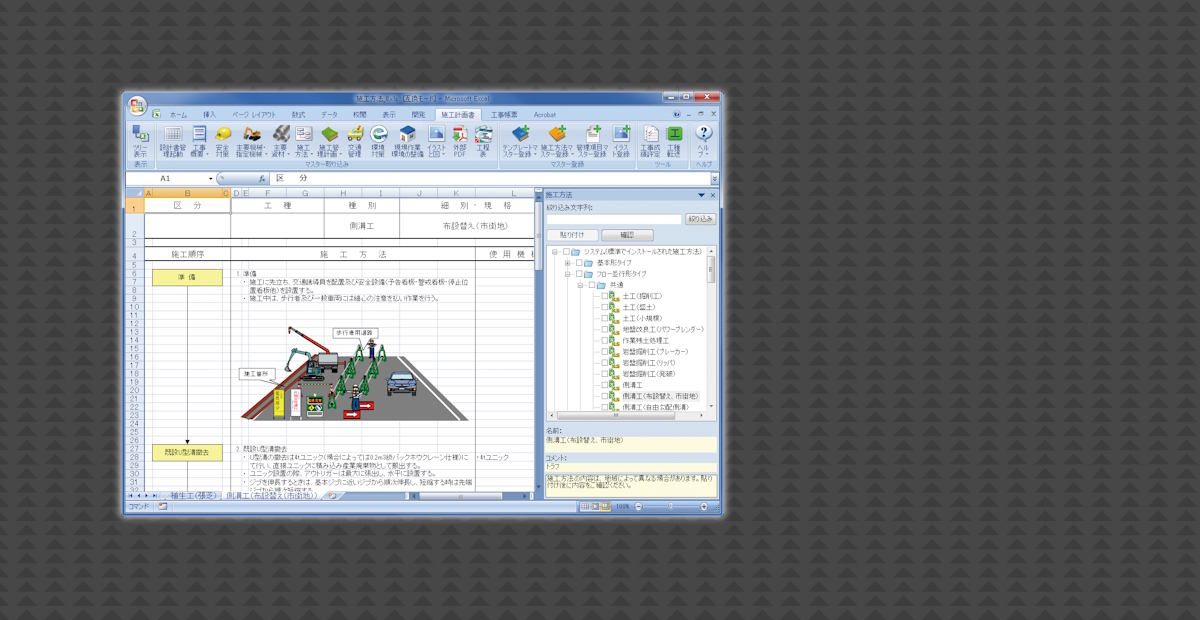Click the Office button orb
Image resolution: width=1200 pixels, height=620 pixels.
137,105
